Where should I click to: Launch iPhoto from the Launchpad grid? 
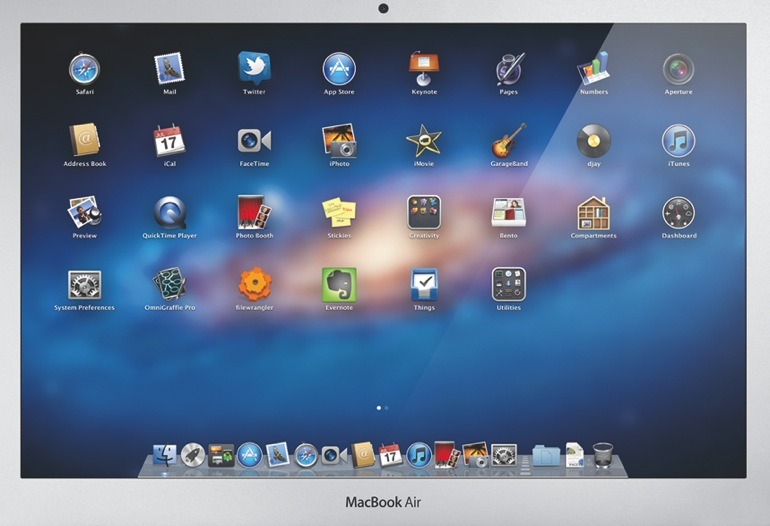(339, 140)
